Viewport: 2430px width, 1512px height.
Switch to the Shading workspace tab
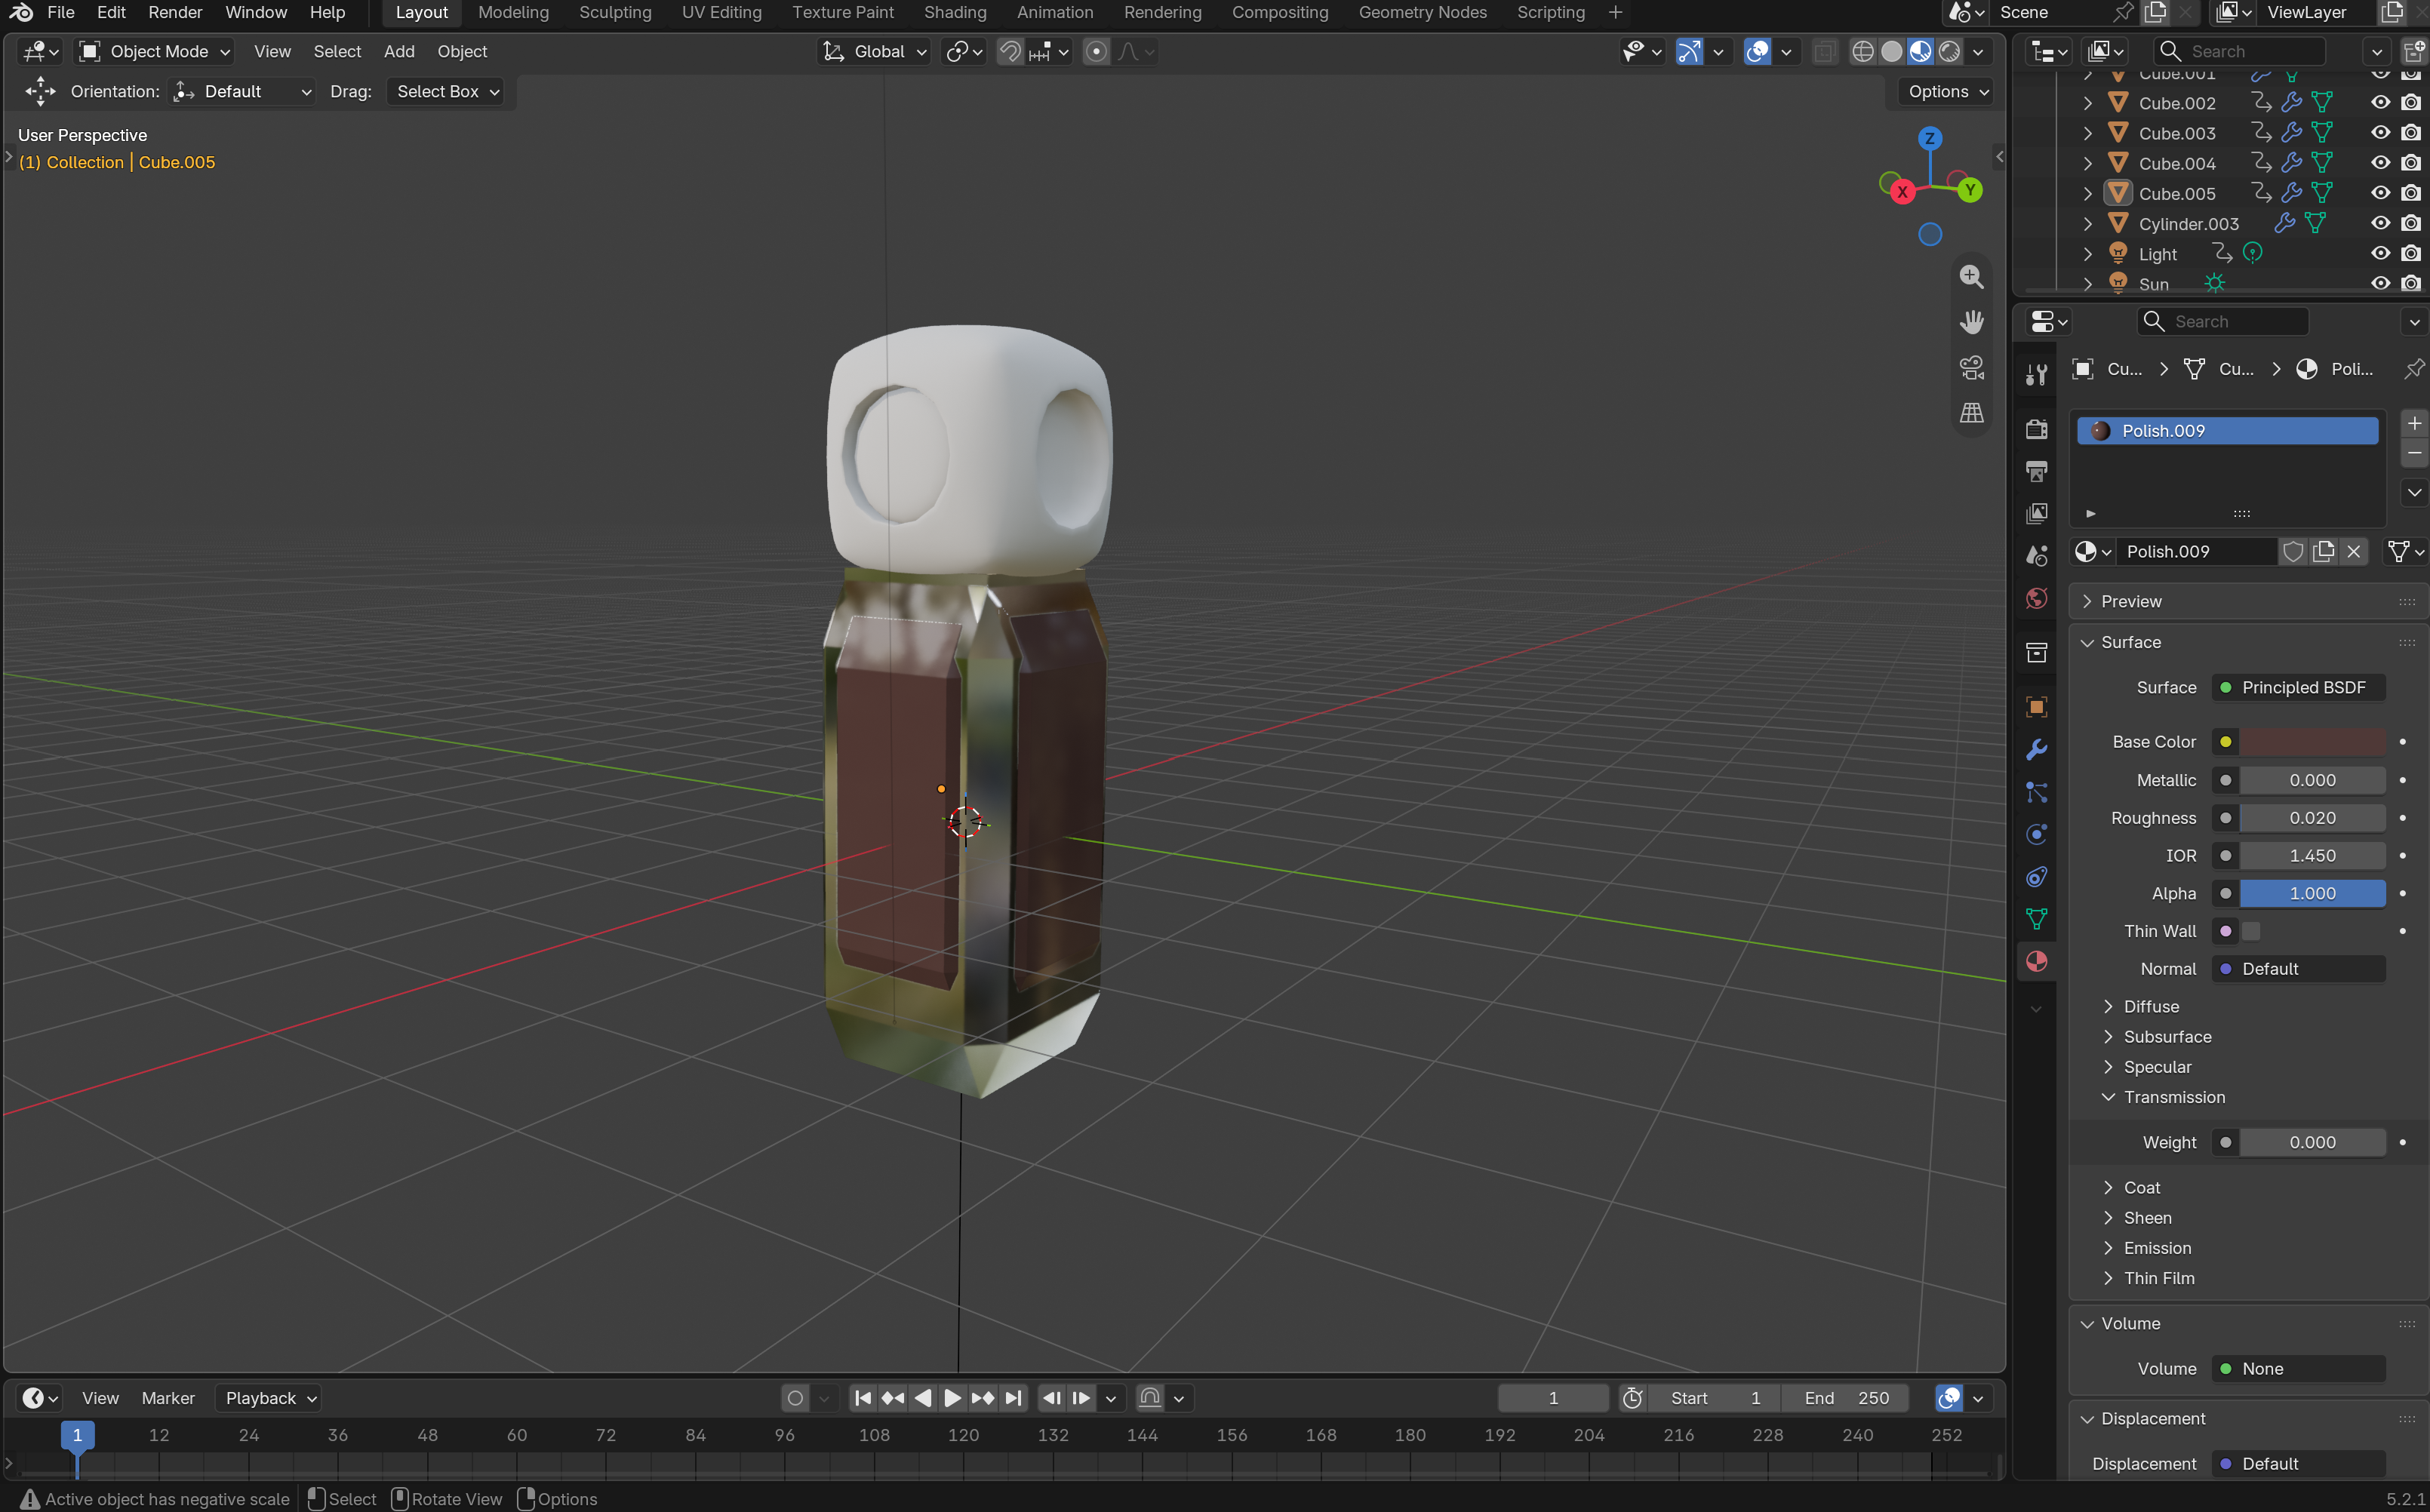(x=954, y=13)
